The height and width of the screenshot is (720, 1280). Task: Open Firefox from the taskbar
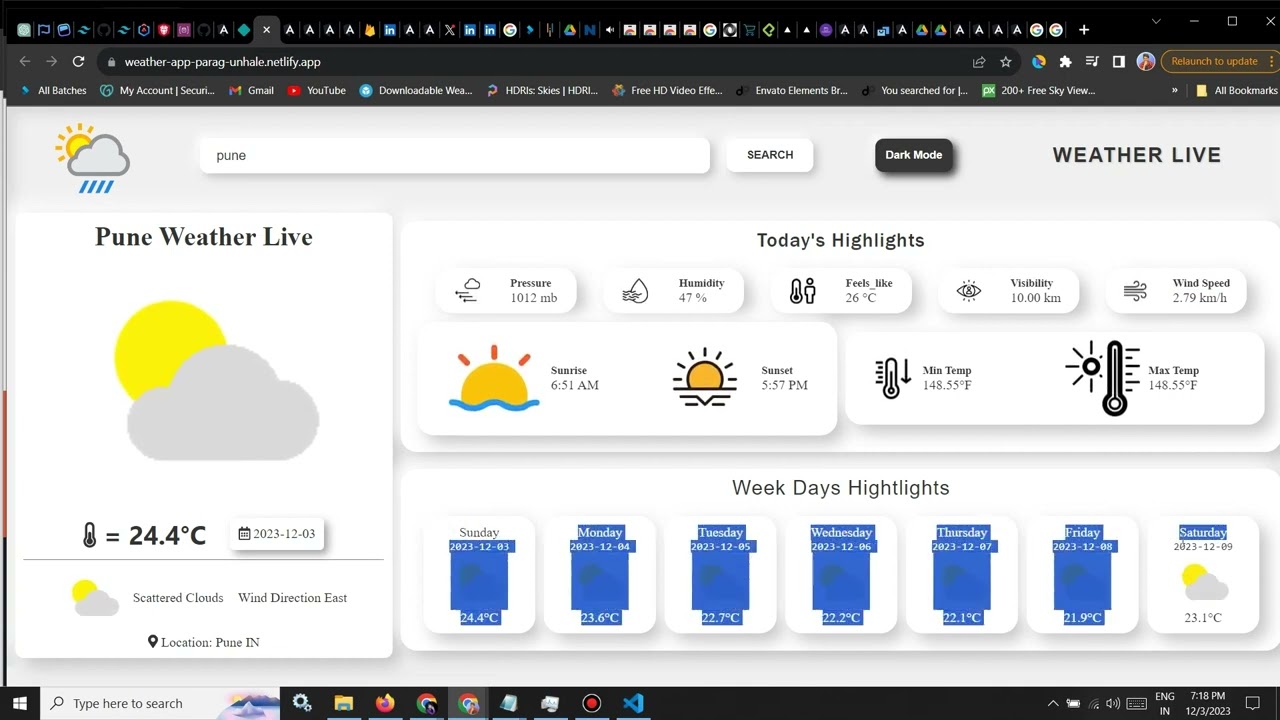(x=385, y=703)
